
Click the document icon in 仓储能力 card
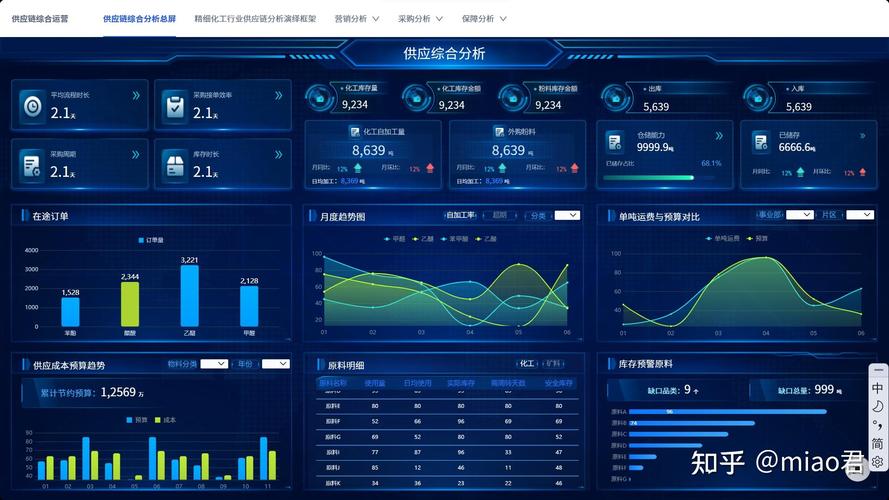(x=615, y=141)
